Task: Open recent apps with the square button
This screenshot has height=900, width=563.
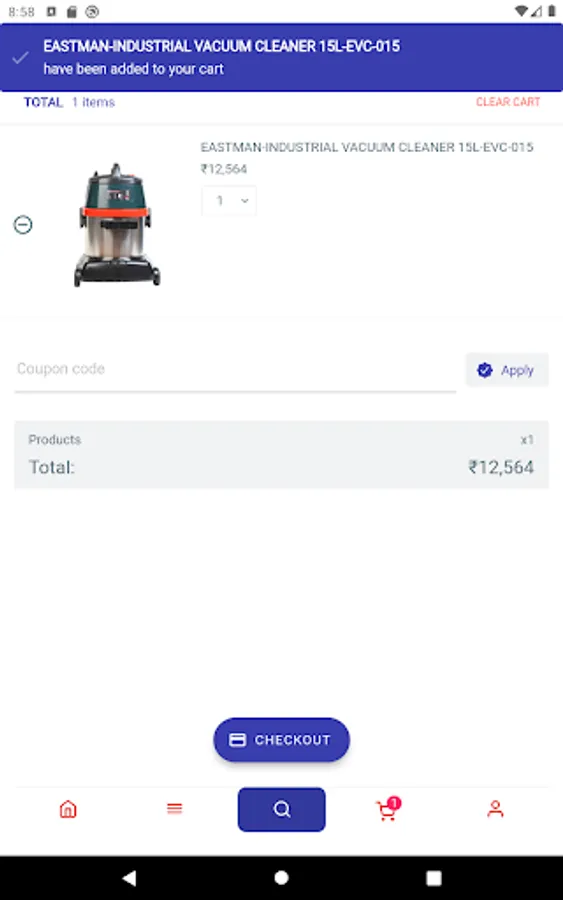Action: coord(434,878)
